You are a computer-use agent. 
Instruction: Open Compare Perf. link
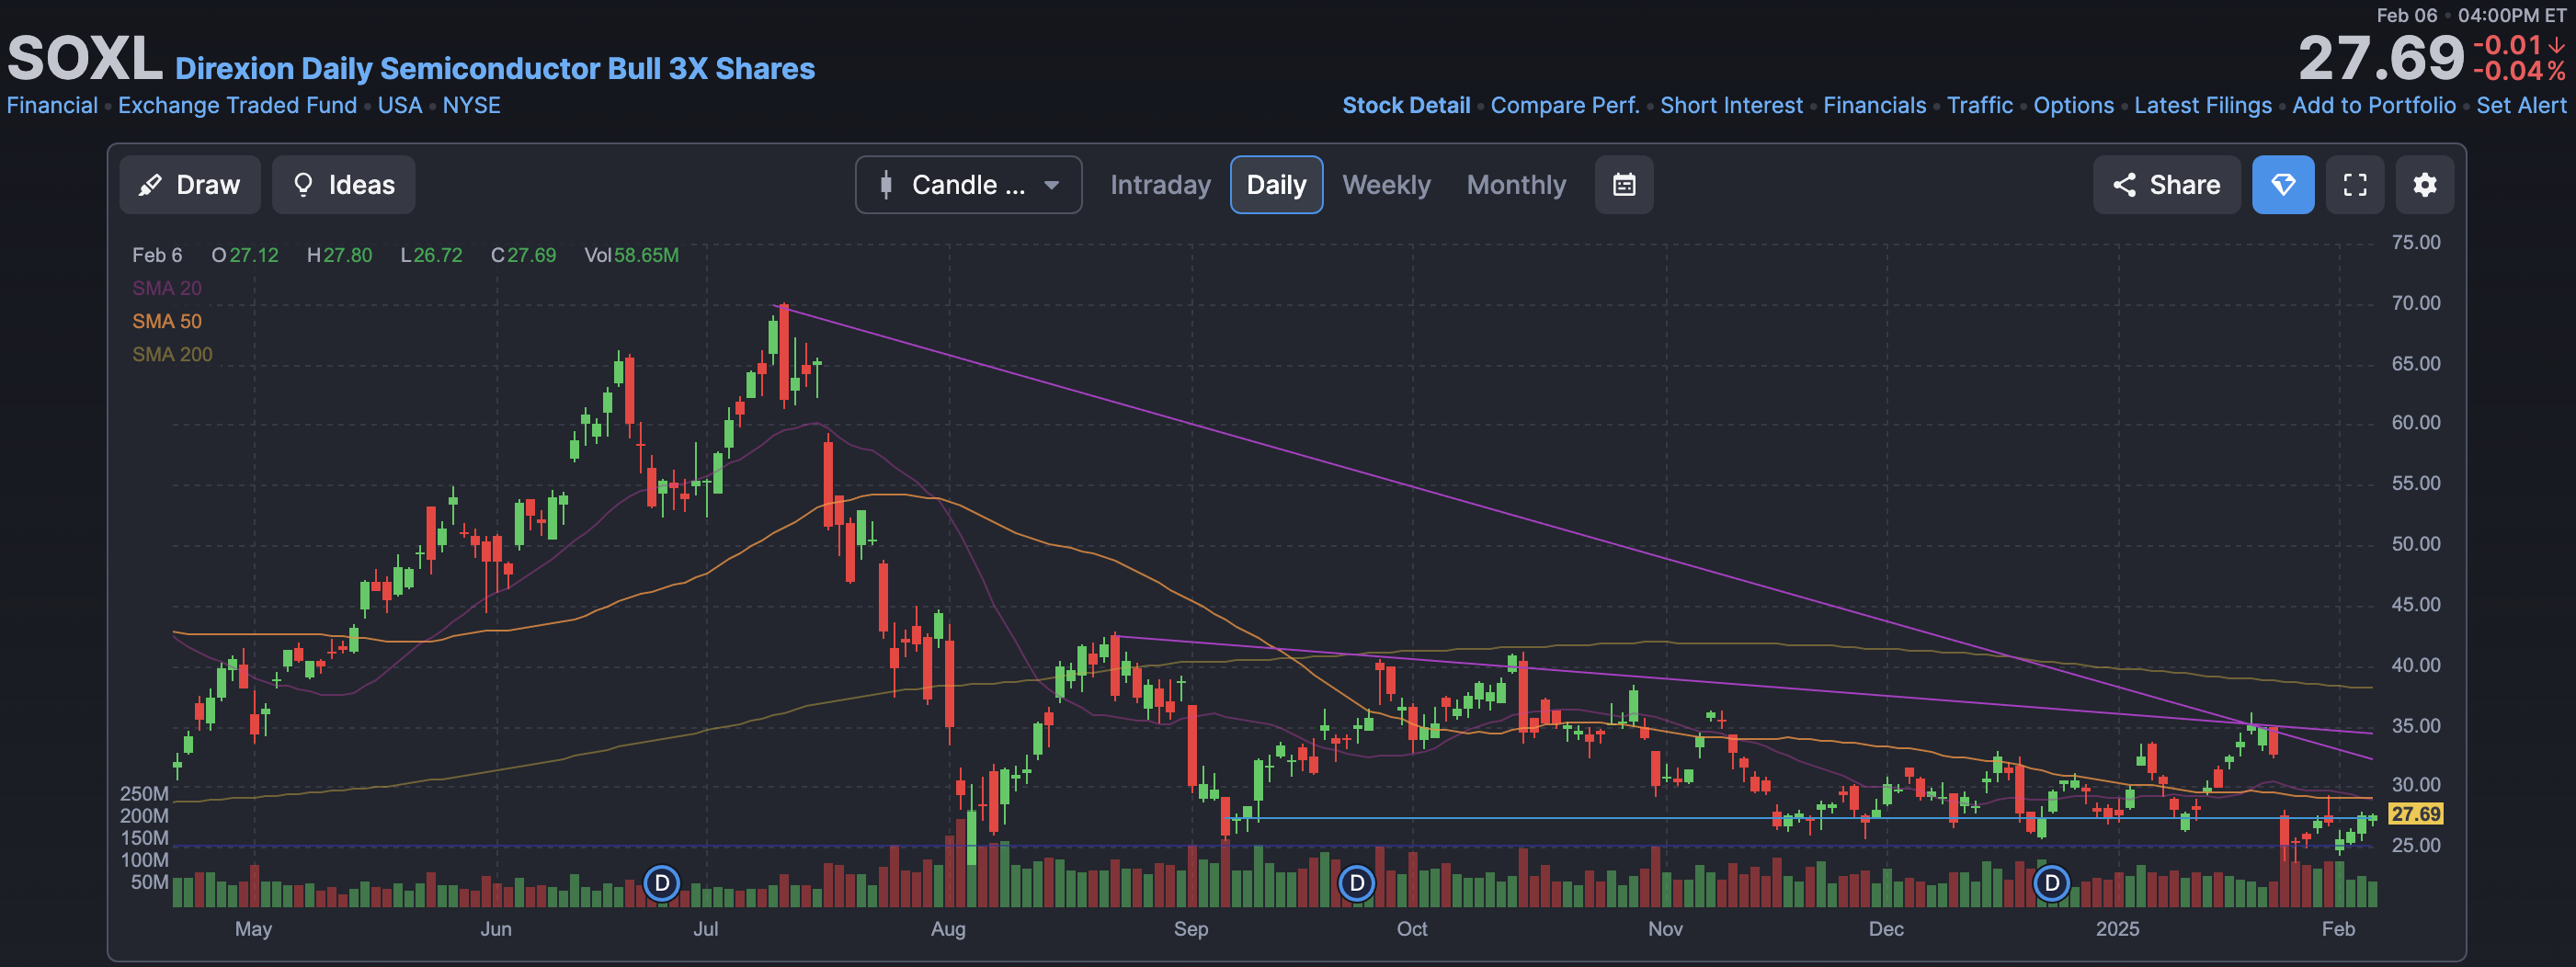click(x=1565, y=105)
